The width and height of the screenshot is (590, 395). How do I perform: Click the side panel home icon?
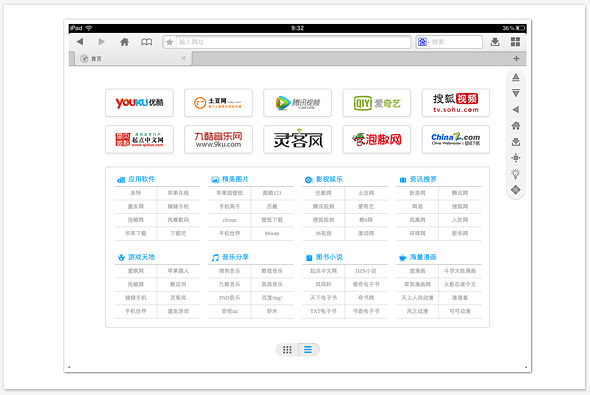click(x=516, y=126)
